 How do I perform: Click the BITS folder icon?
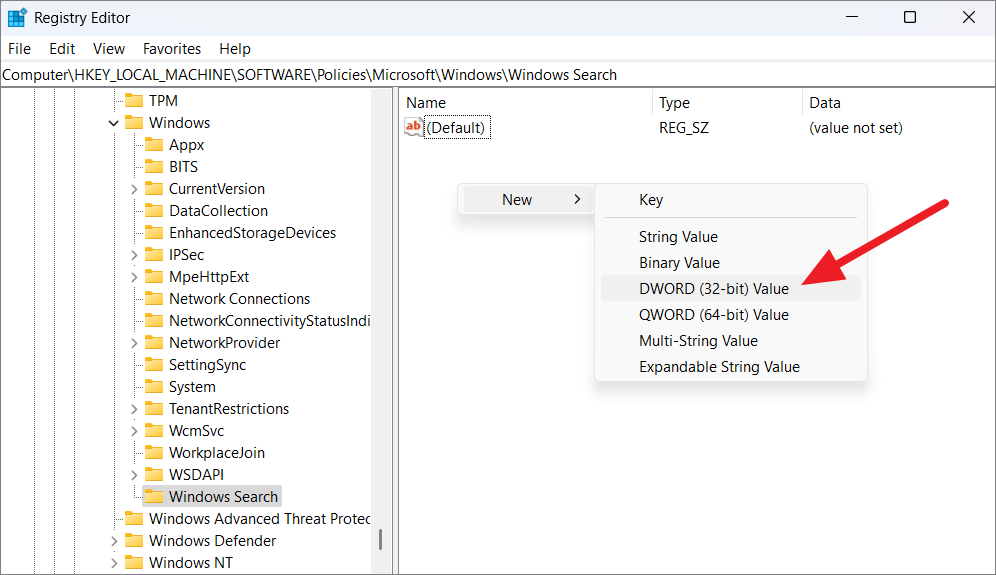click(x=154, y=166)
